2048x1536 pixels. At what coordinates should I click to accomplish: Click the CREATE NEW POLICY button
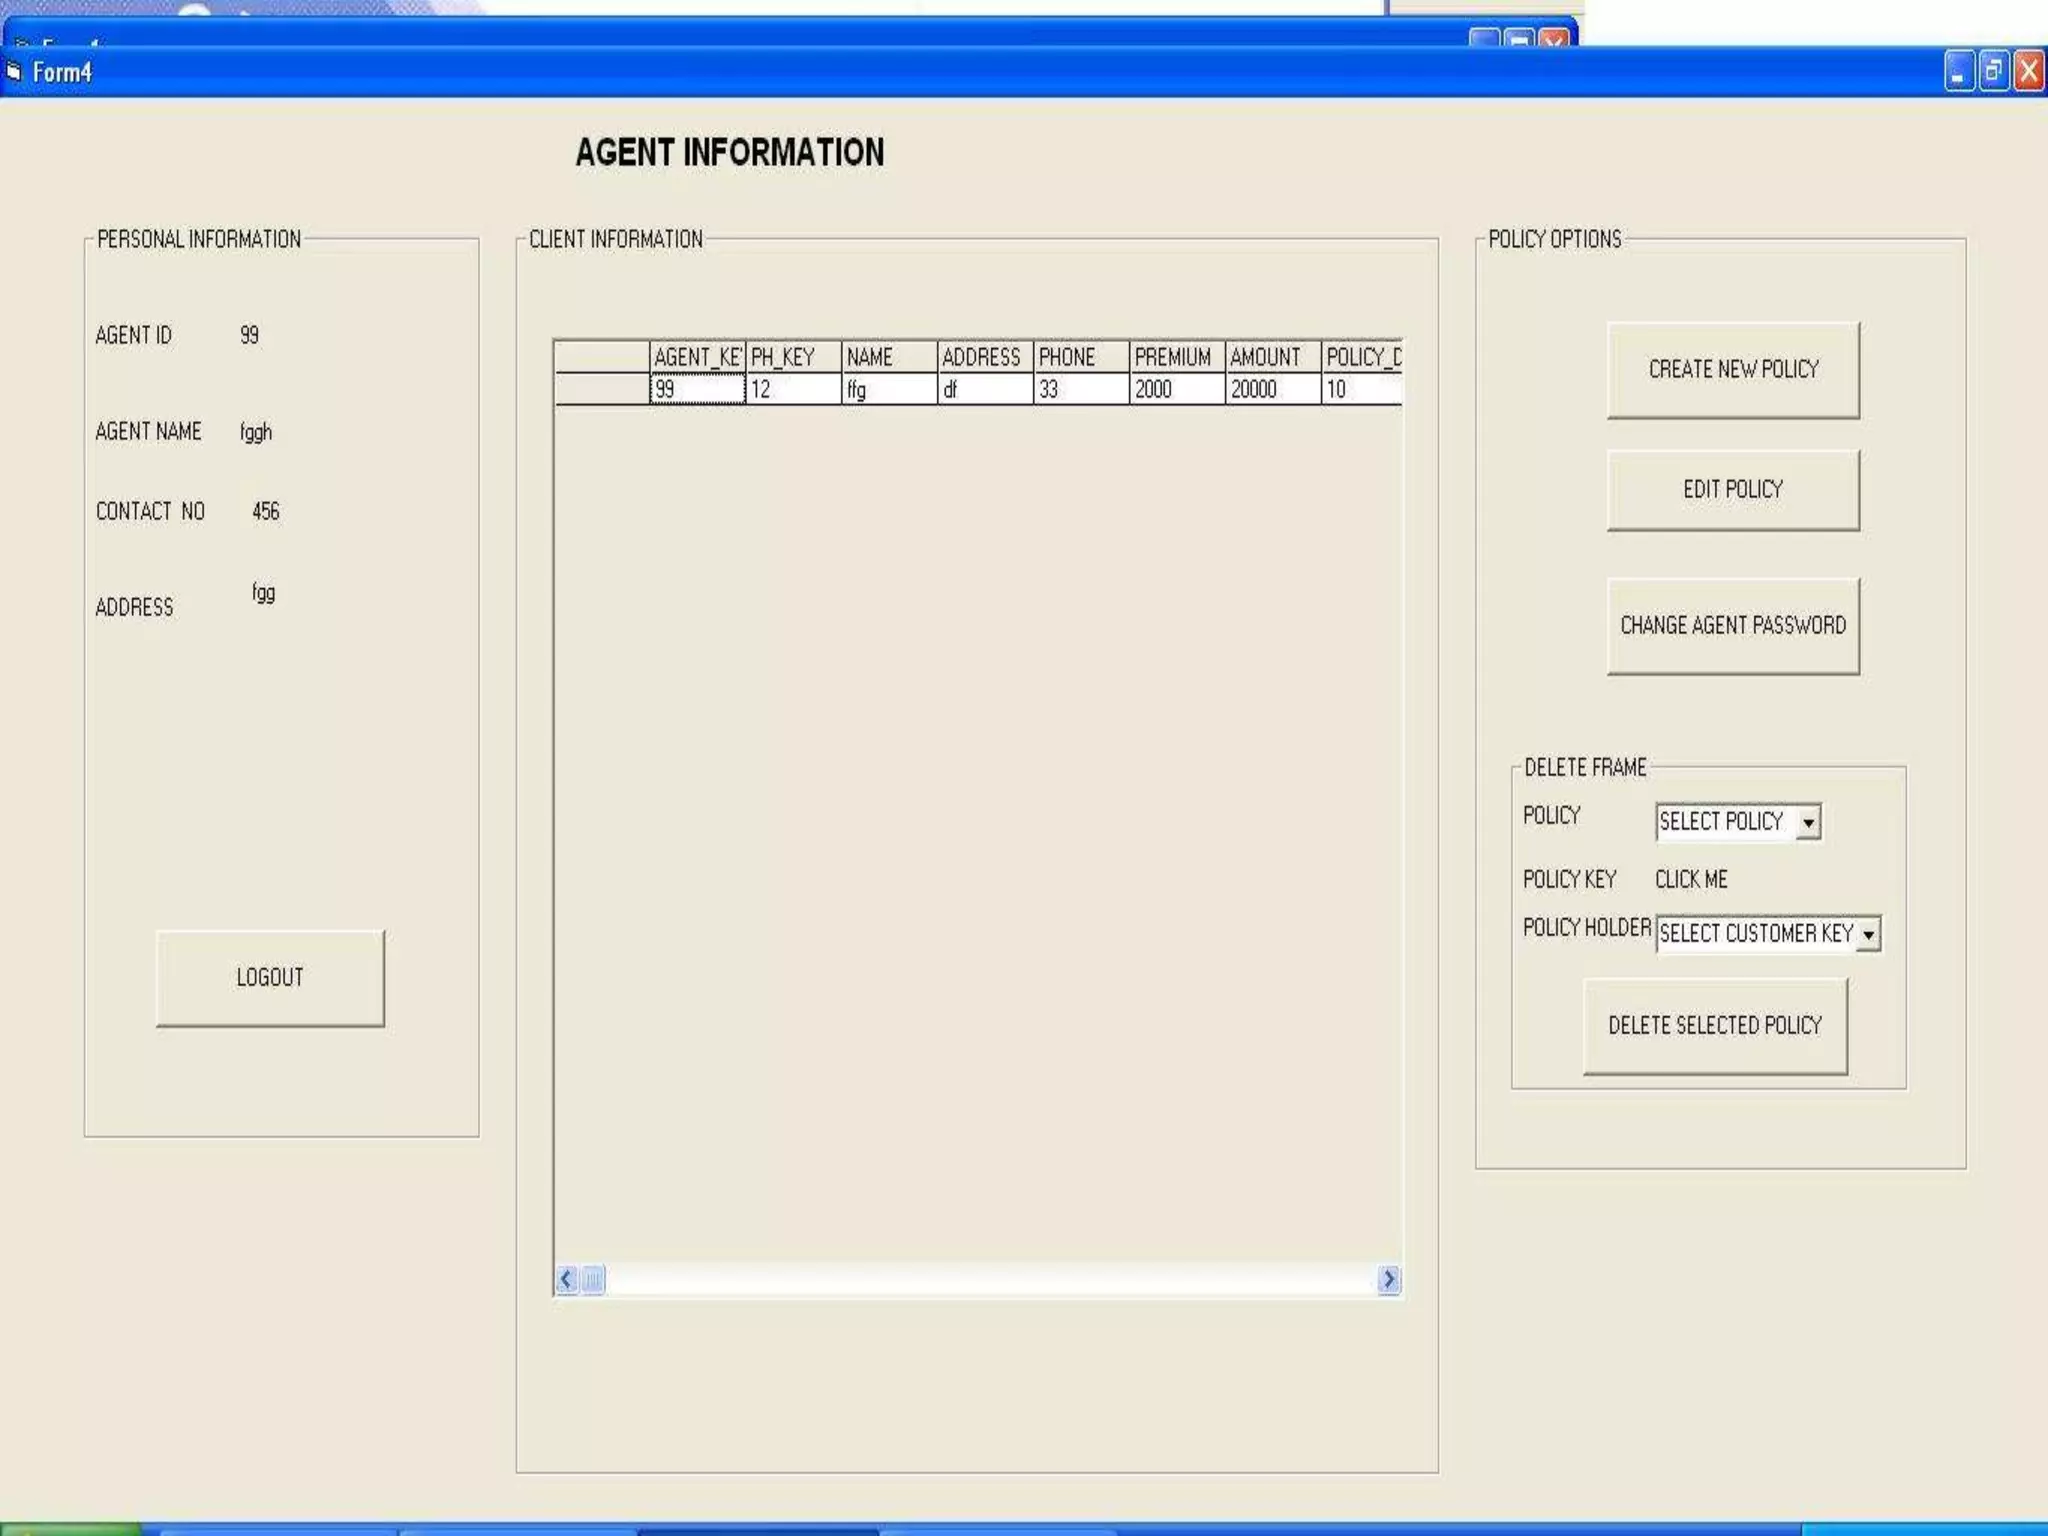coord(1732,369)
